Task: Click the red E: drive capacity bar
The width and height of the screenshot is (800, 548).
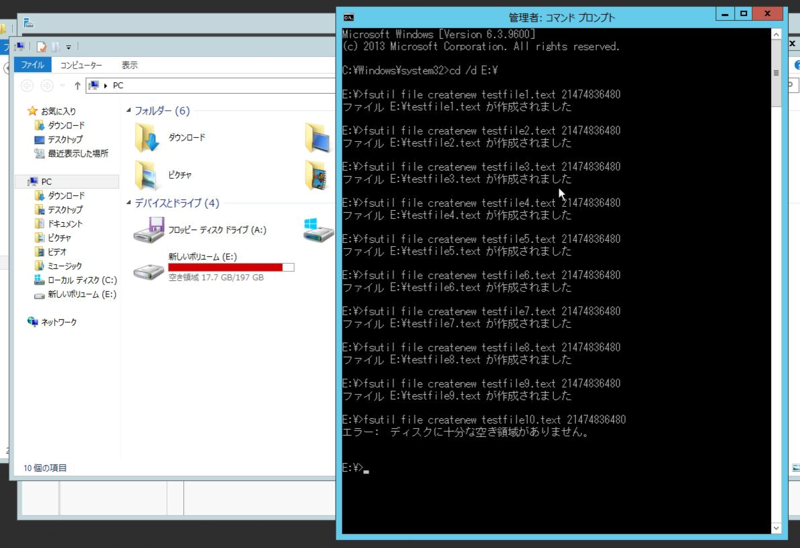Action: click(231, 267)
